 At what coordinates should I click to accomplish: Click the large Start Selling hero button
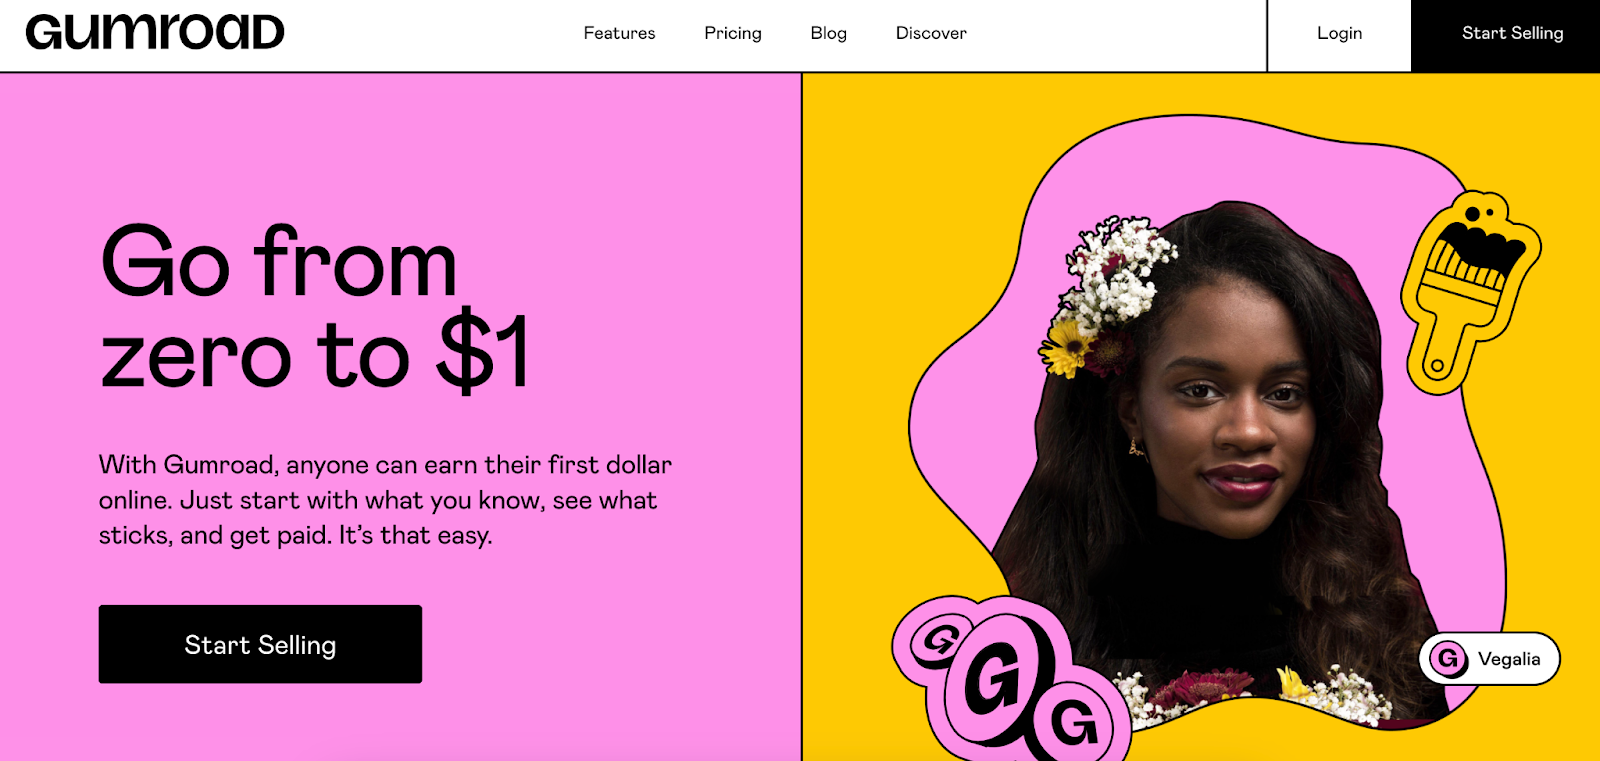pyautogui.click(x=260, y=644)
